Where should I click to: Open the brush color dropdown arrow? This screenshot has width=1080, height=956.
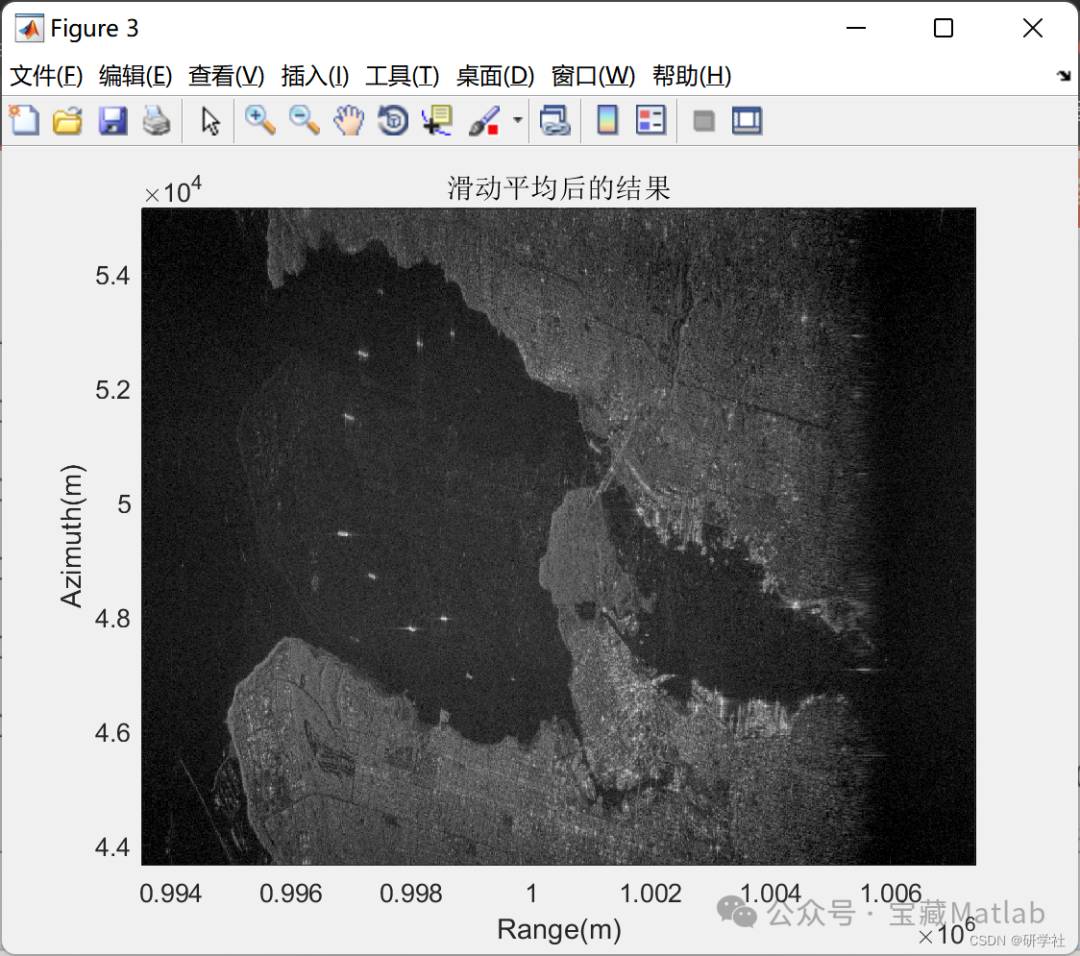[517, 120]
